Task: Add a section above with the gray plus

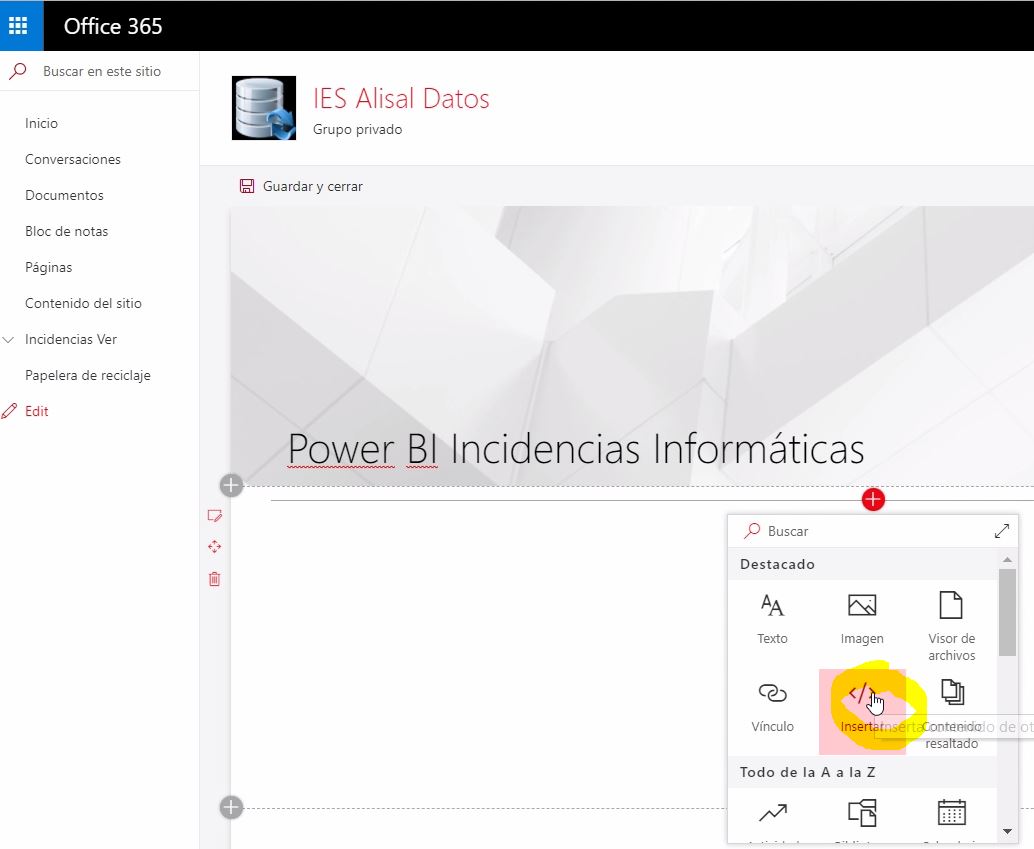Action: 231,486
